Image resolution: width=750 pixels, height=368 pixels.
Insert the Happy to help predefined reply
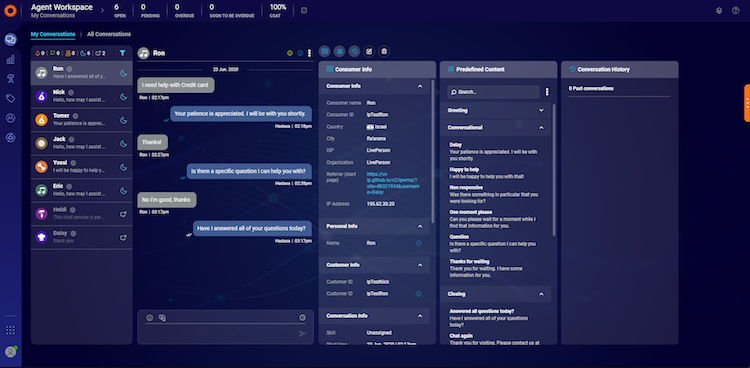click(x=487, y=173)
